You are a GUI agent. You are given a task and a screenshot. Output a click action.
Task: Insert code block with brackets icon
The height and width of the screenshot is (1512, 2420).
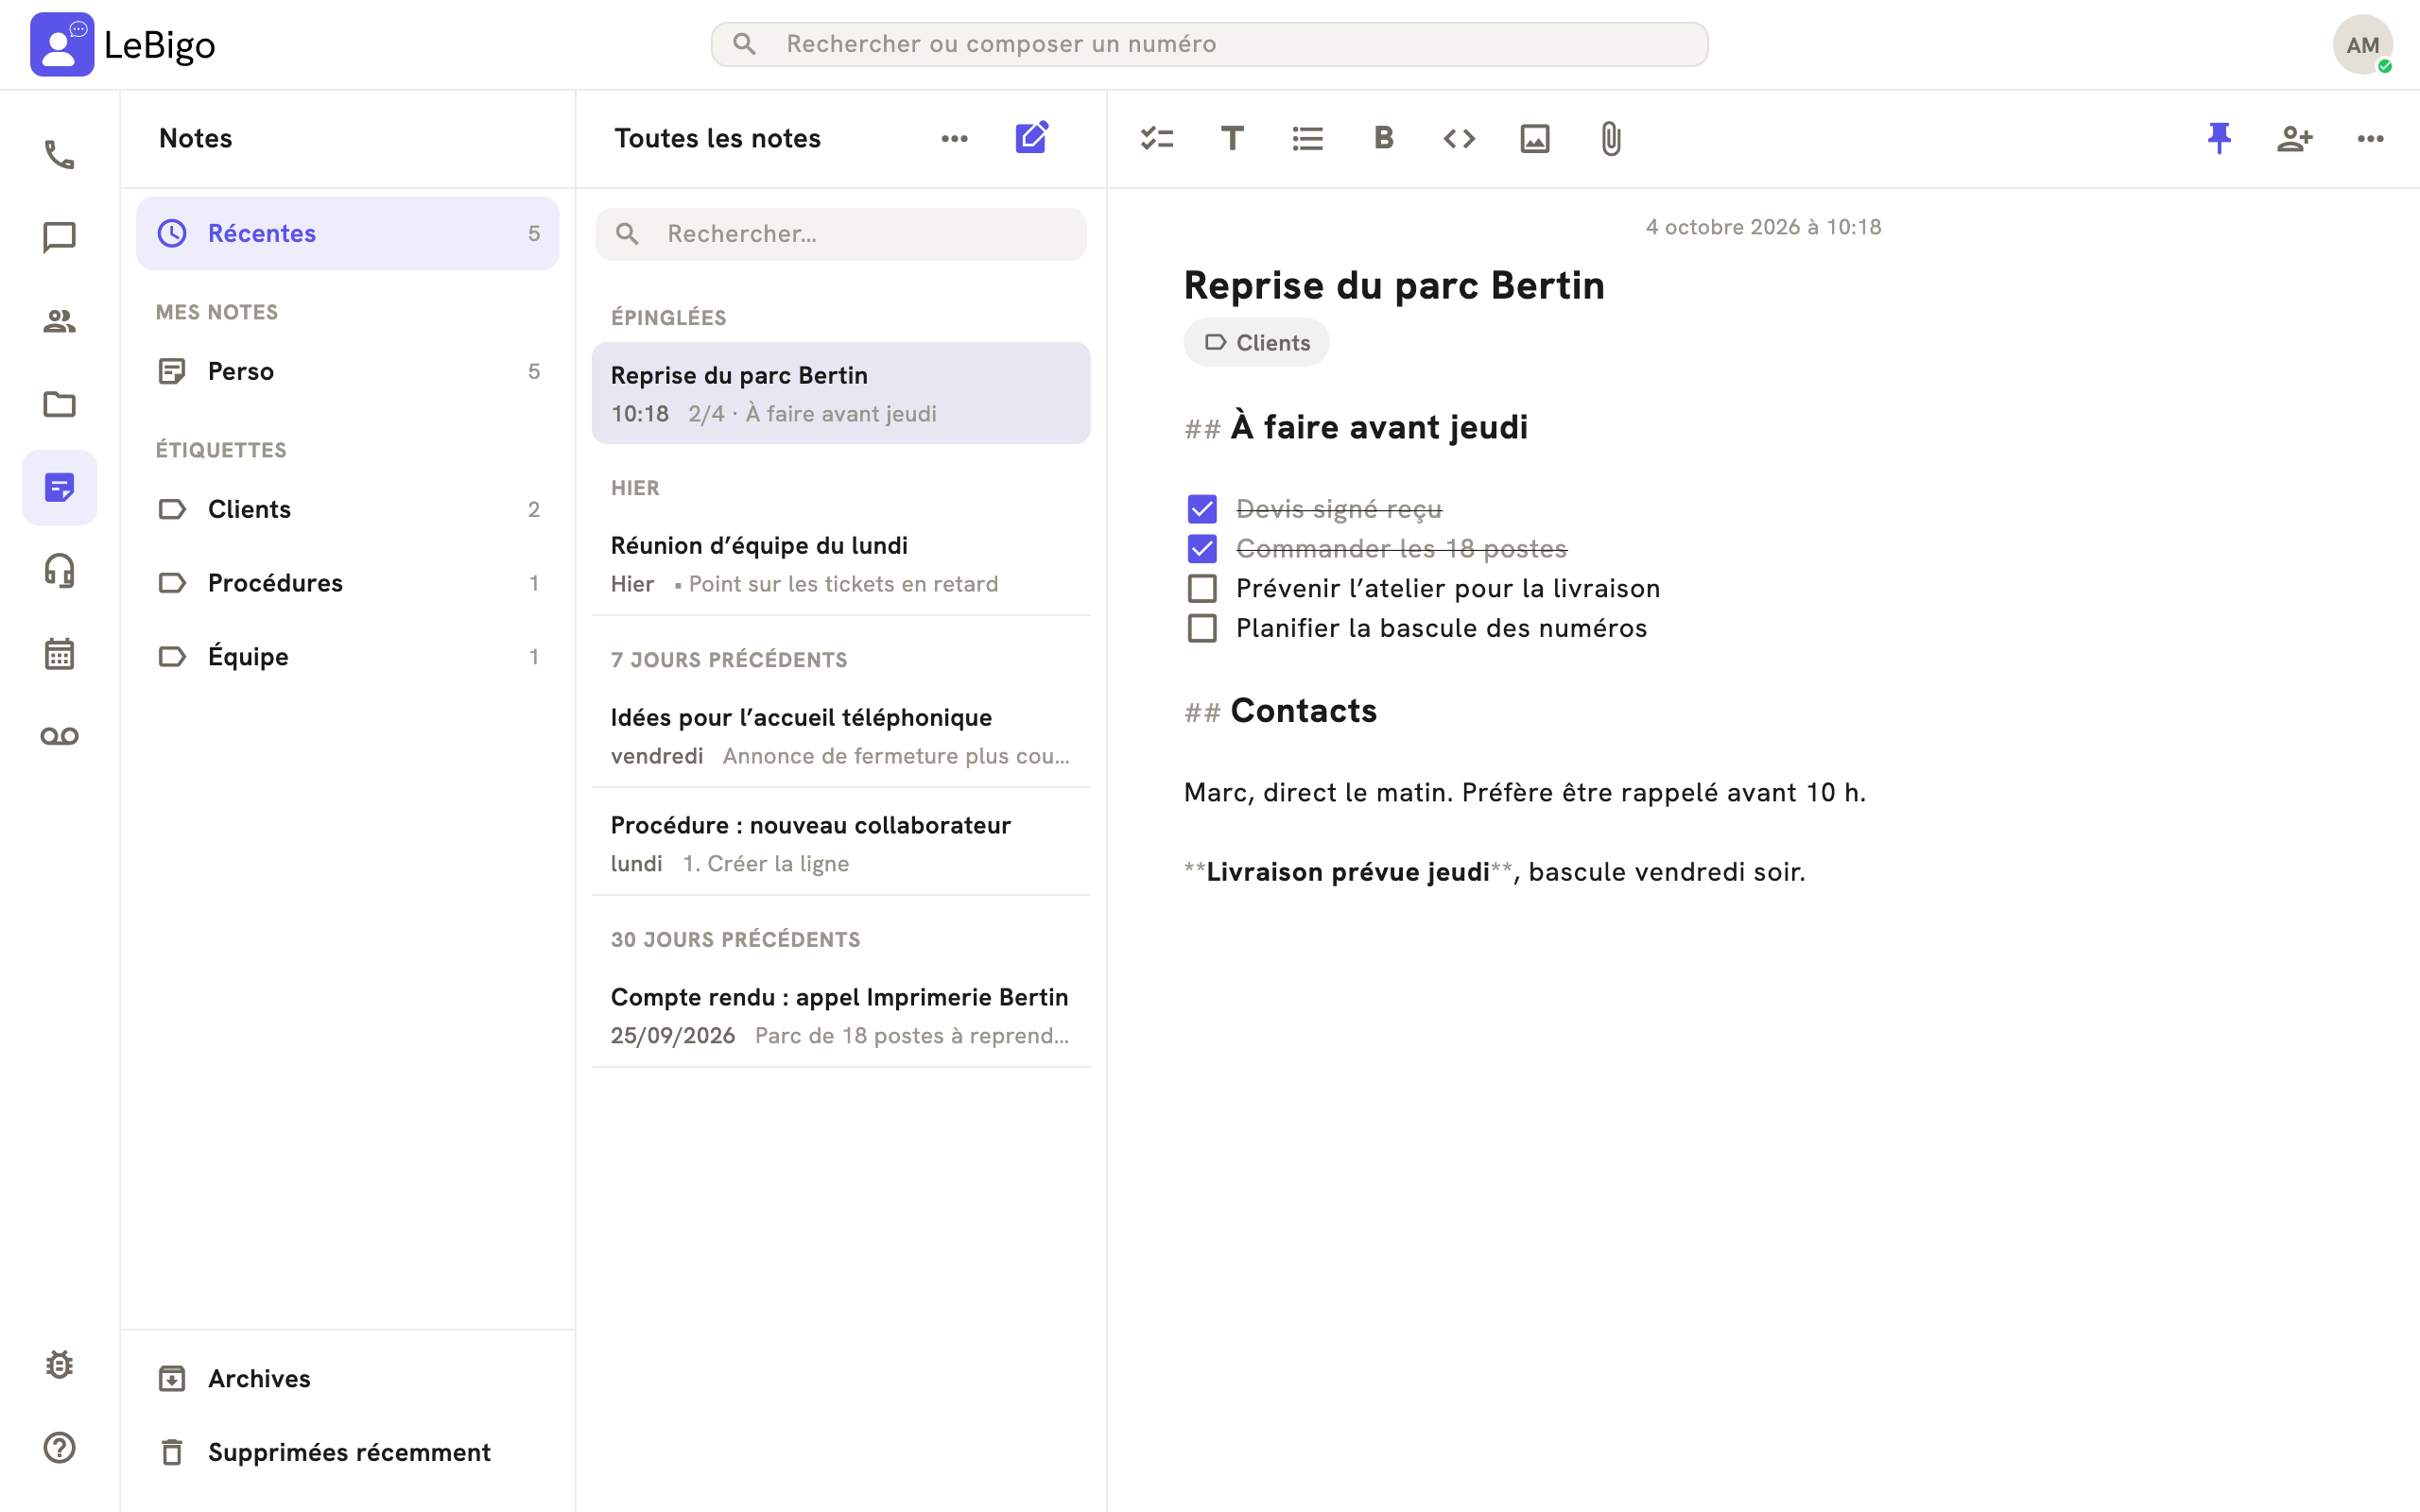click(1459, 138)
